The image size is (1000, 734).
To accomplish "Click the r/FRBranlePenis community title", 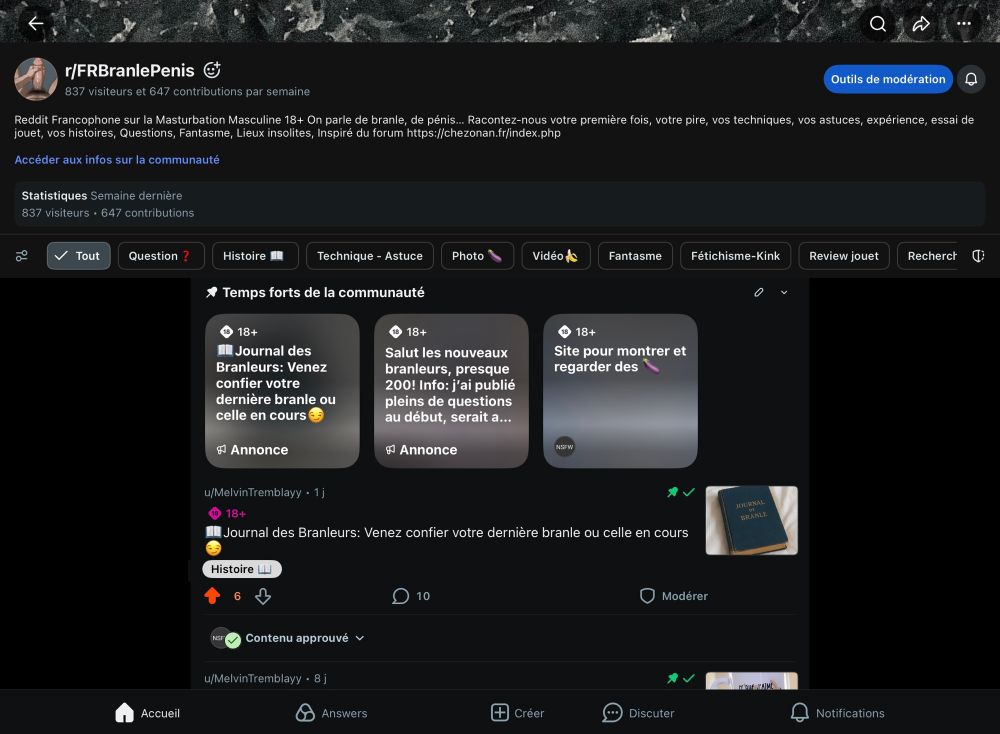I will tap(129, 70).
